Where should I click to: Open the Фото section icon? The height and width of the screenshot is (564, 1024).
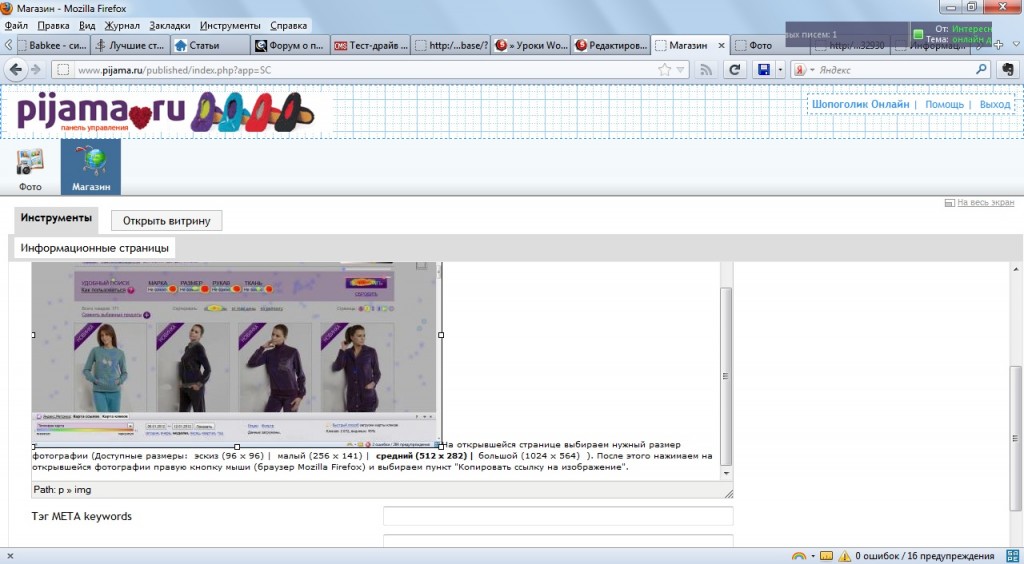click(30, 168)
